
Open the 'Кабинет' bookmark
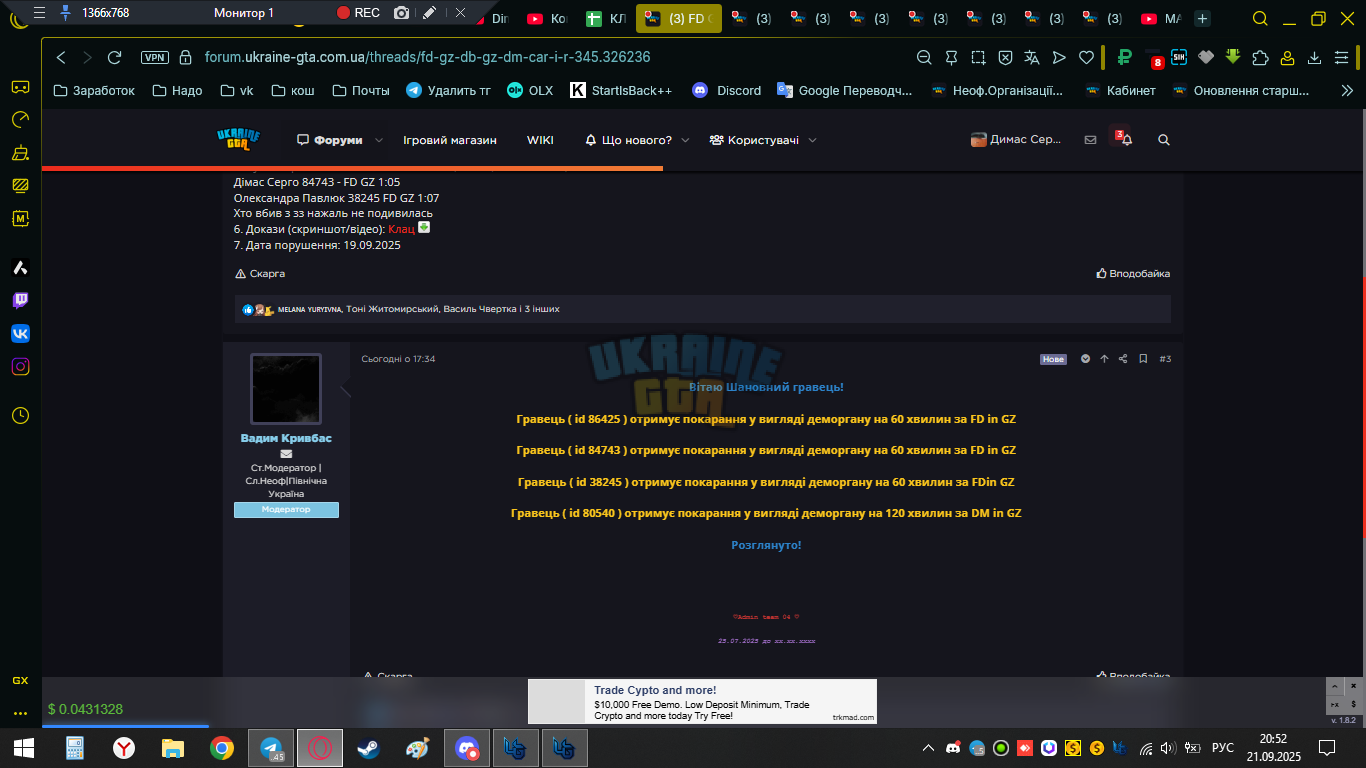(1120, 90)
